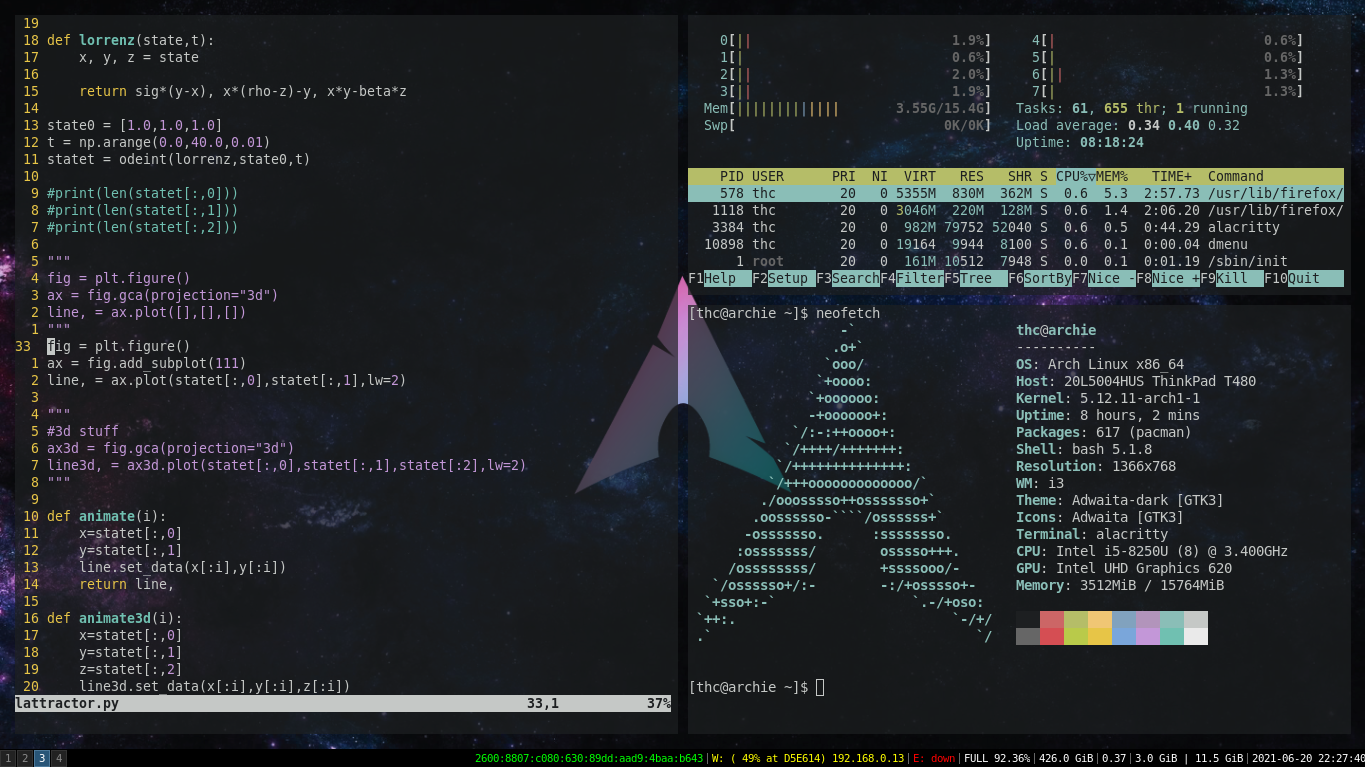Click the battery FULL 92.36% status indicator
The width and height of the screenshot is (1365, 767).
click(x=996, y=758)
